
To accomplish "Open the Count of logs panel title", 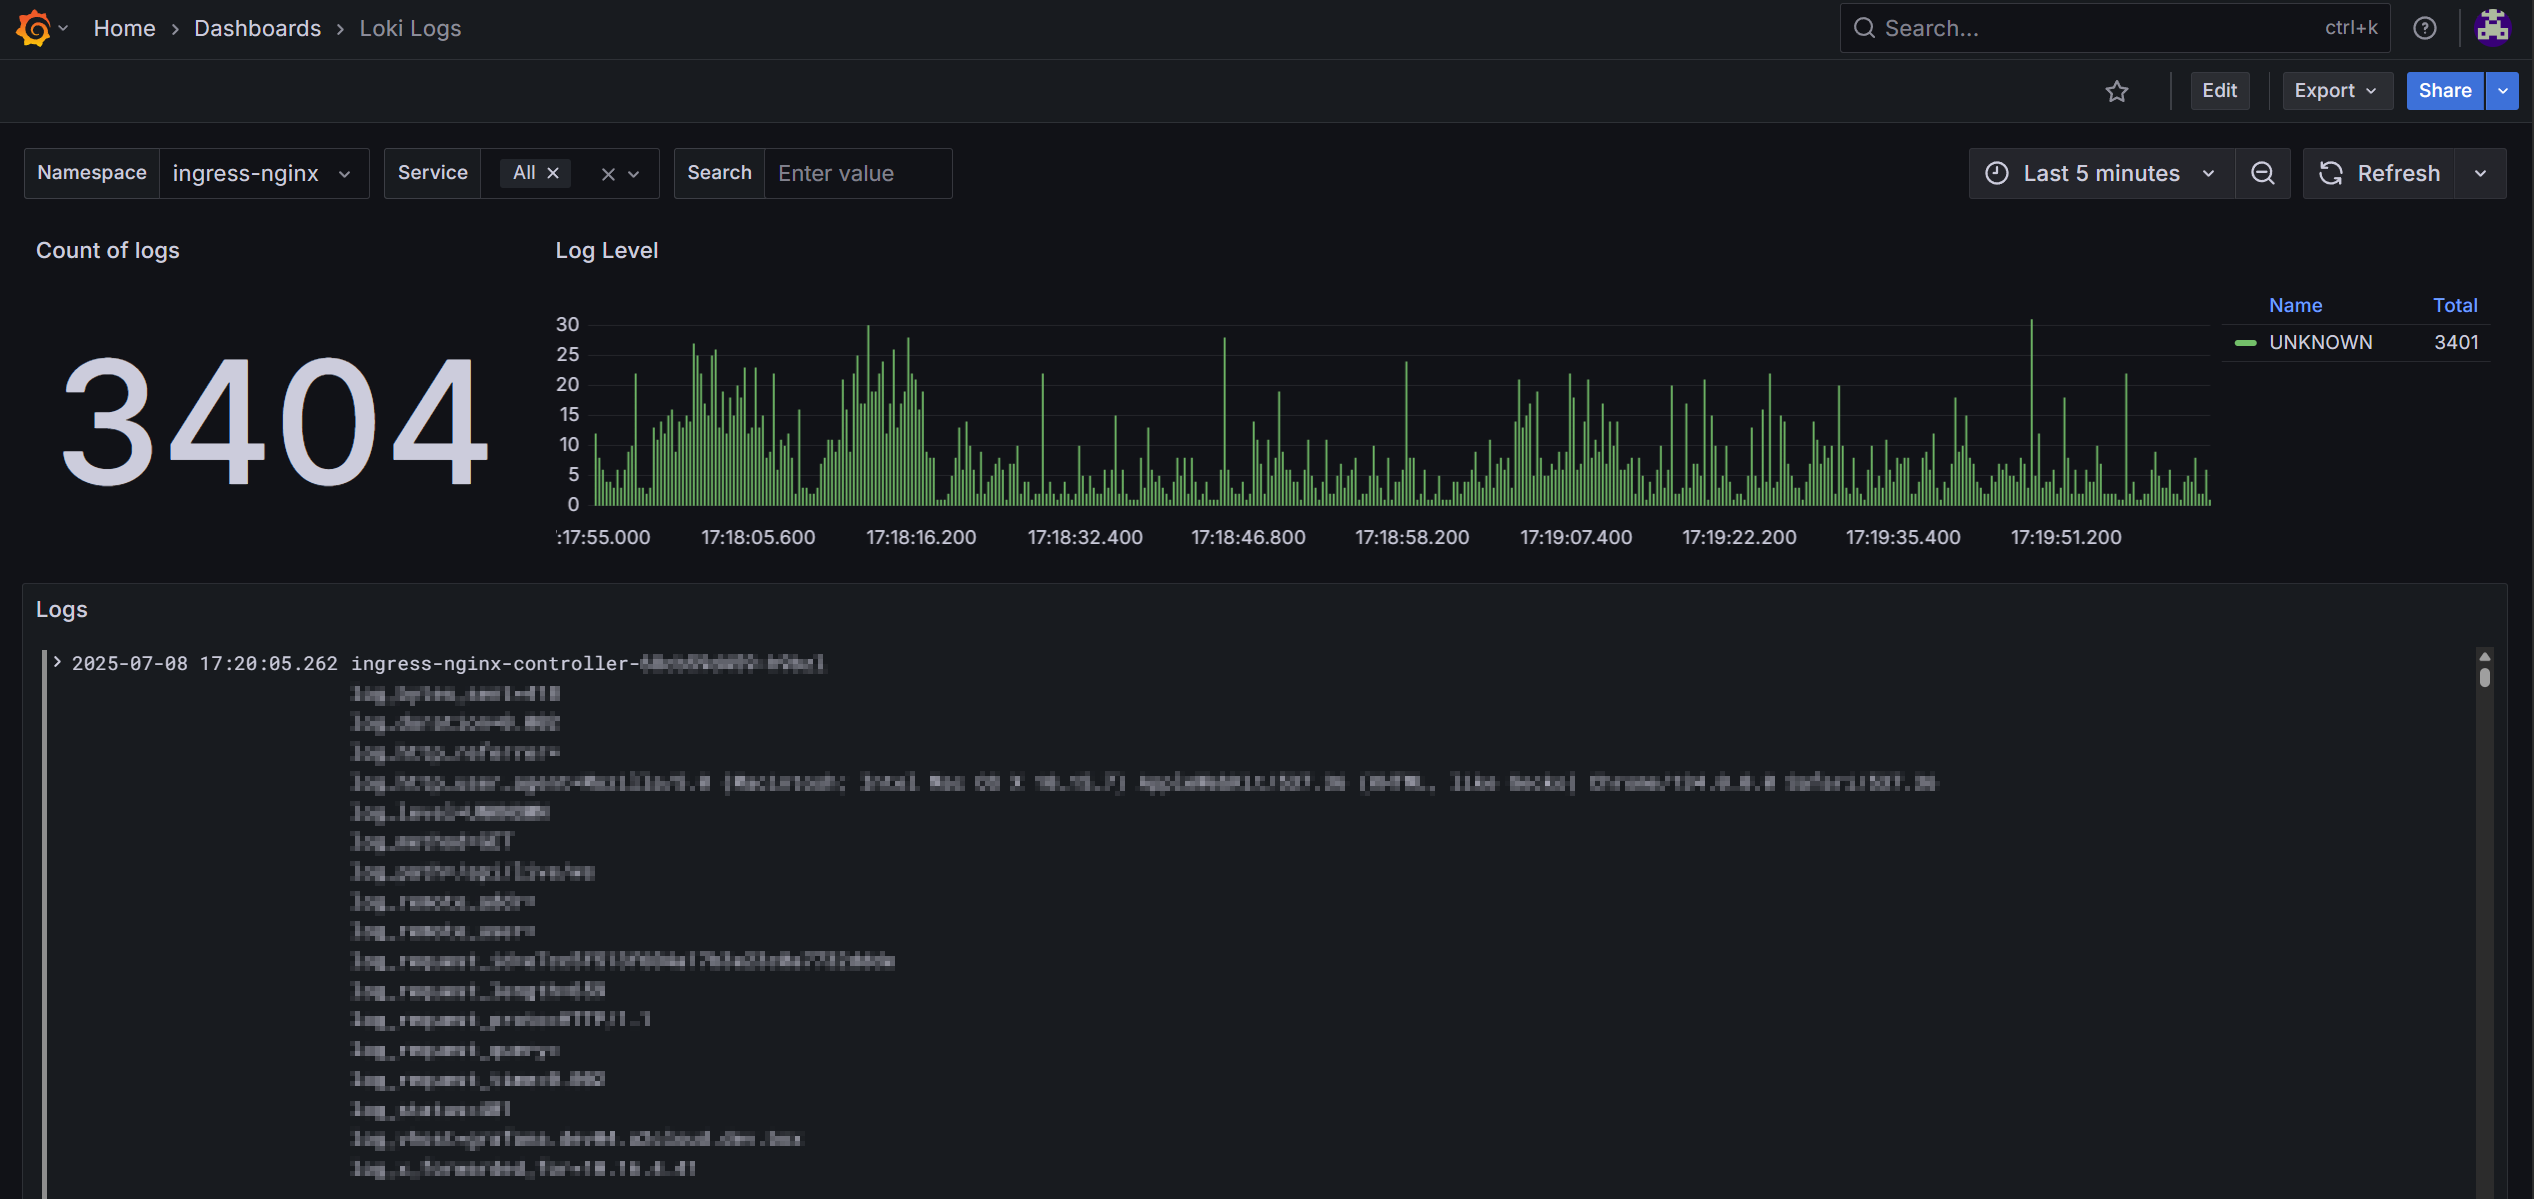I will point(108,250).
